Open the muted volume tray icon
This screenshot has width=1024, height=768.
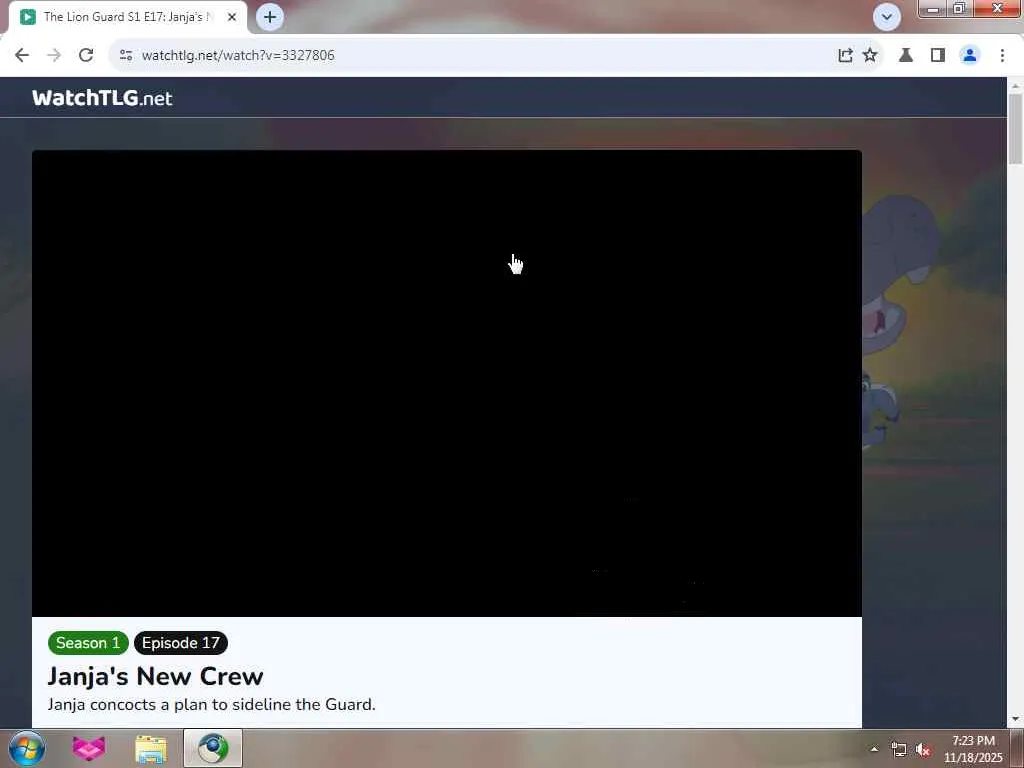(923, 750)
